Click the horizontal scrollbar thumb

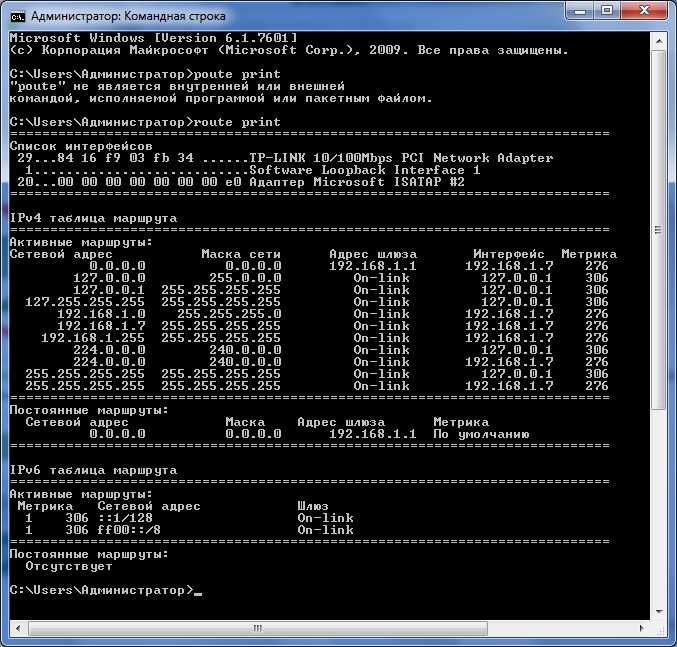coord(258,628)
